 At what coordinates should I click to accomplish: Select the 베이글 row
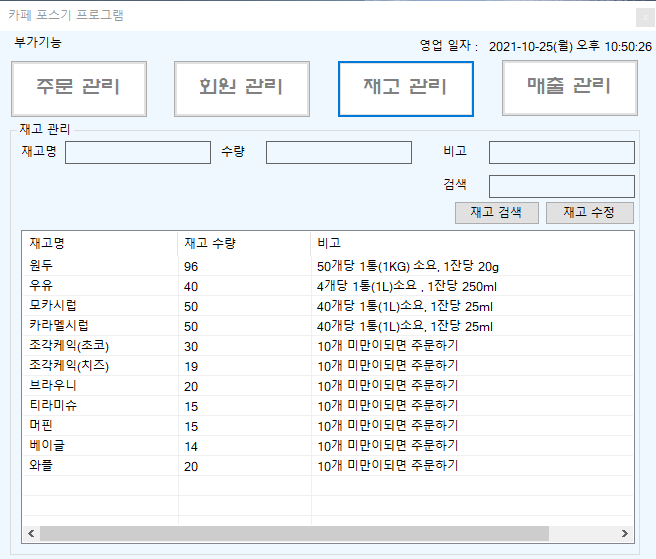(x=328, y=446)
